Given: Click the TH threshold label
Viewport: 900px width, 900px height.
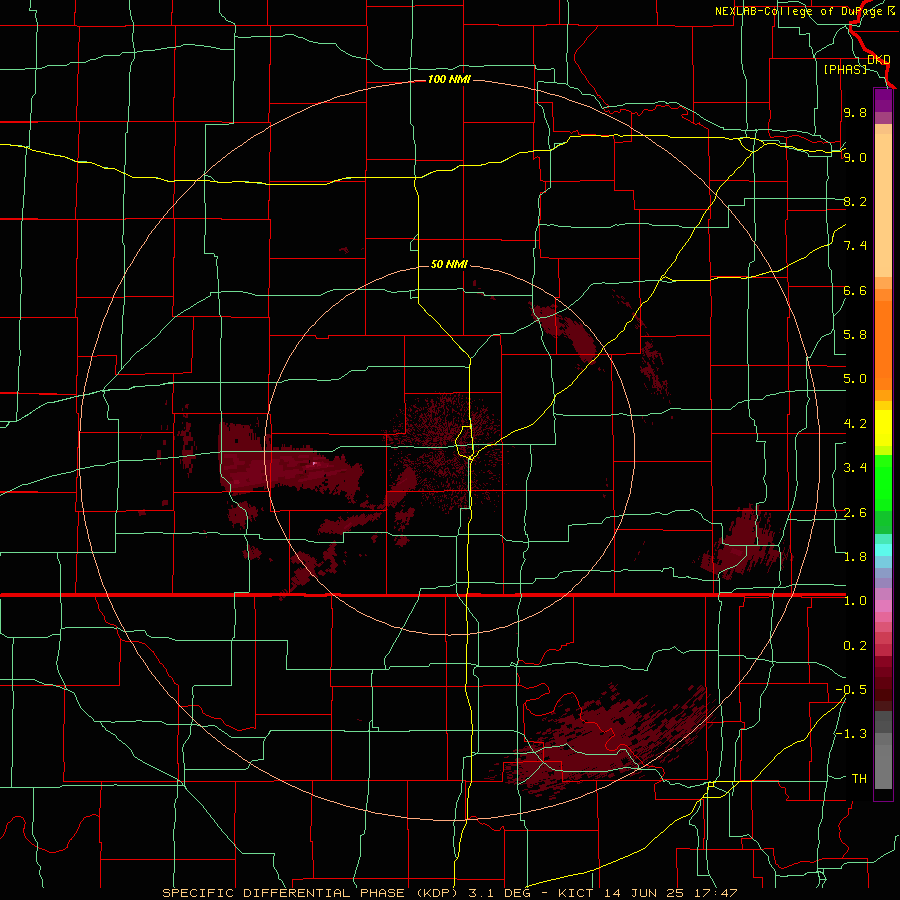Looking at the screenshot, I should pyautogui.click(x=859, y=779).
